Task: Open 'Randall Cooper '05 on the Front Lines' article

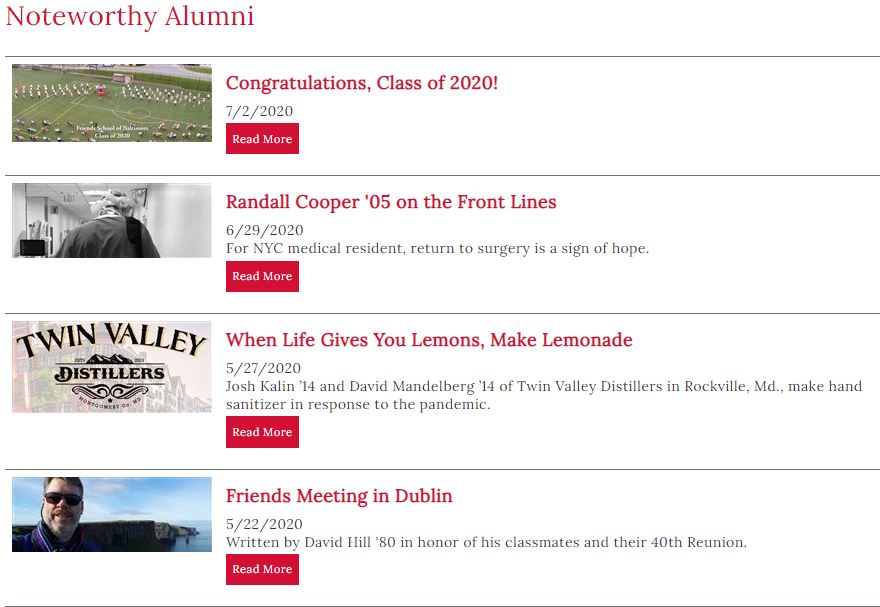Action: [x=391, y=202]
